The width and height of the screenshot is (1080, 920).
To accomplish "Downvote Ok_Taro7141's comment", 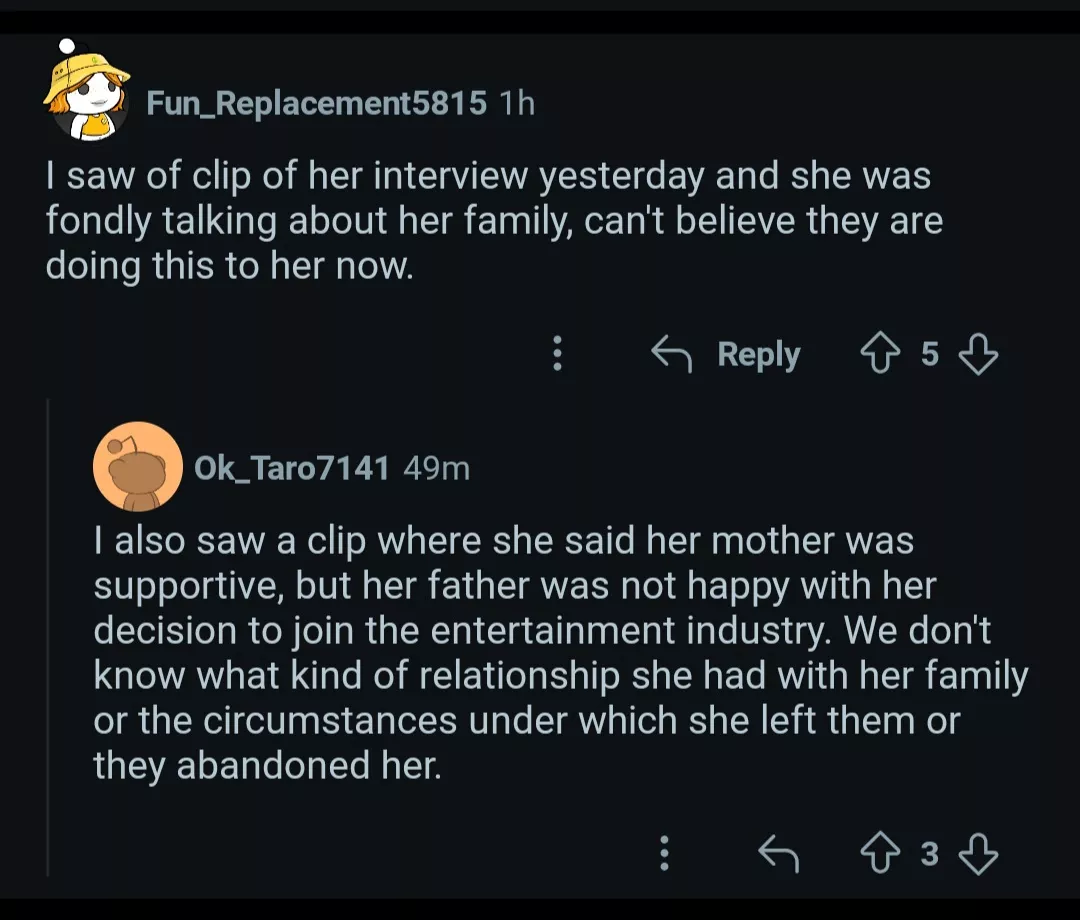I will (977, 853).
